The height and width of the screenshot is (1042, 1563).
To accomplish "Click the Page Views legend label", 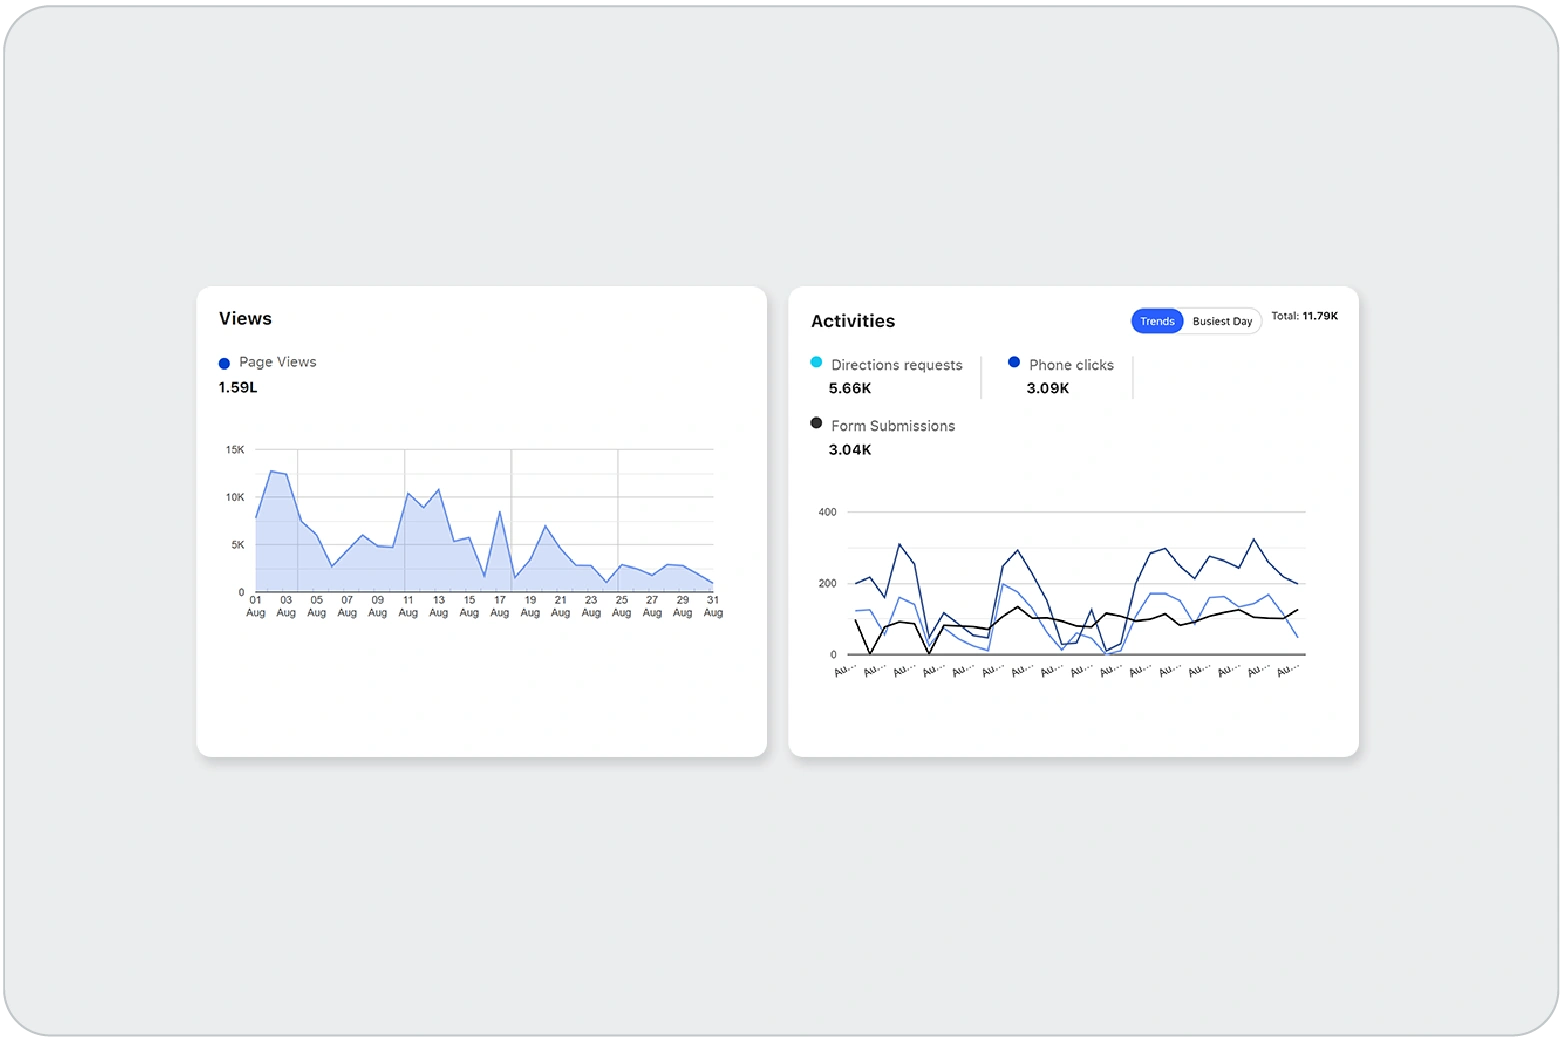I will [x=277, y=362].
